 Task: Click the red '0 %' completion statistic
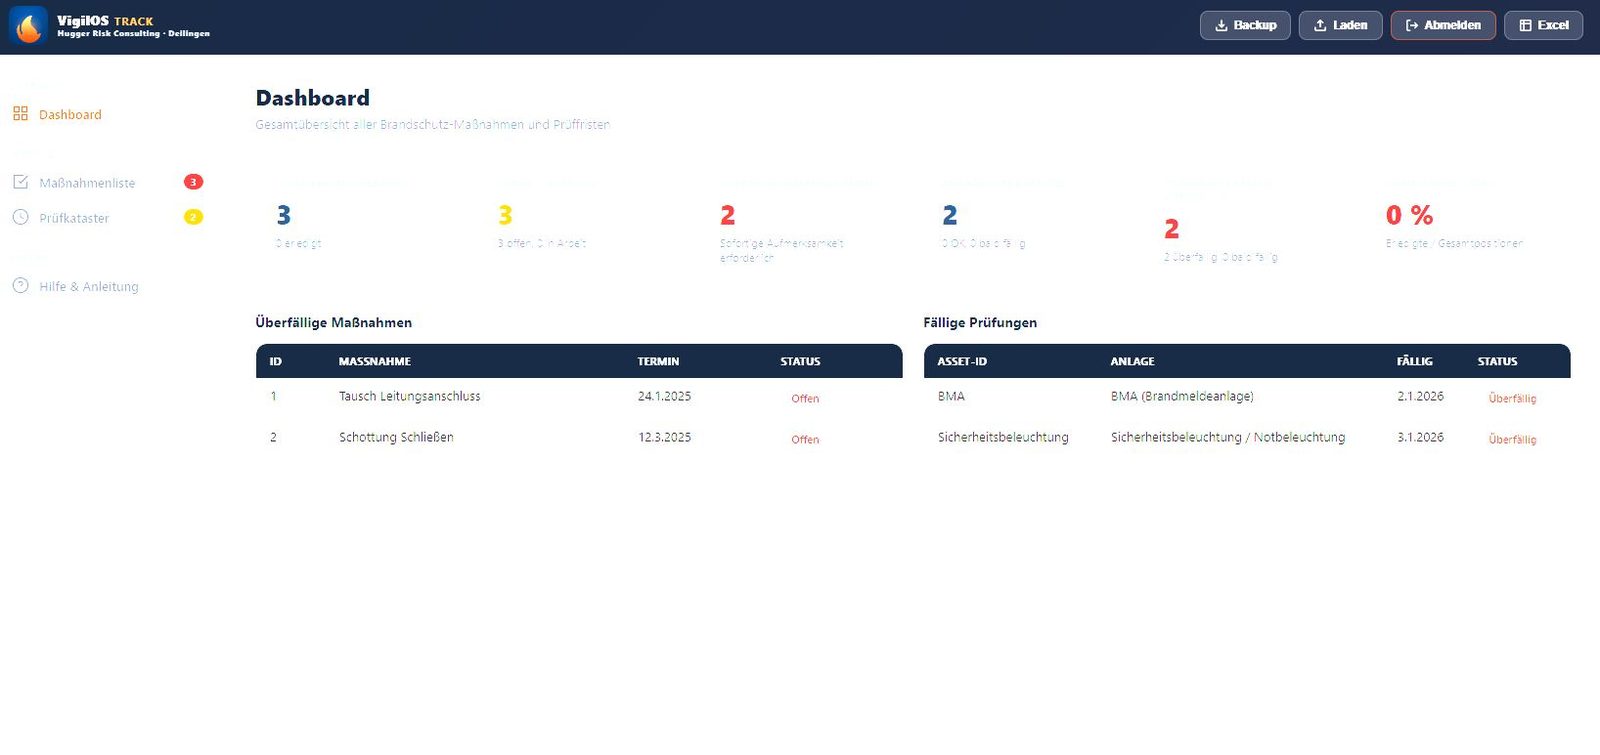tap(1409, 215)
